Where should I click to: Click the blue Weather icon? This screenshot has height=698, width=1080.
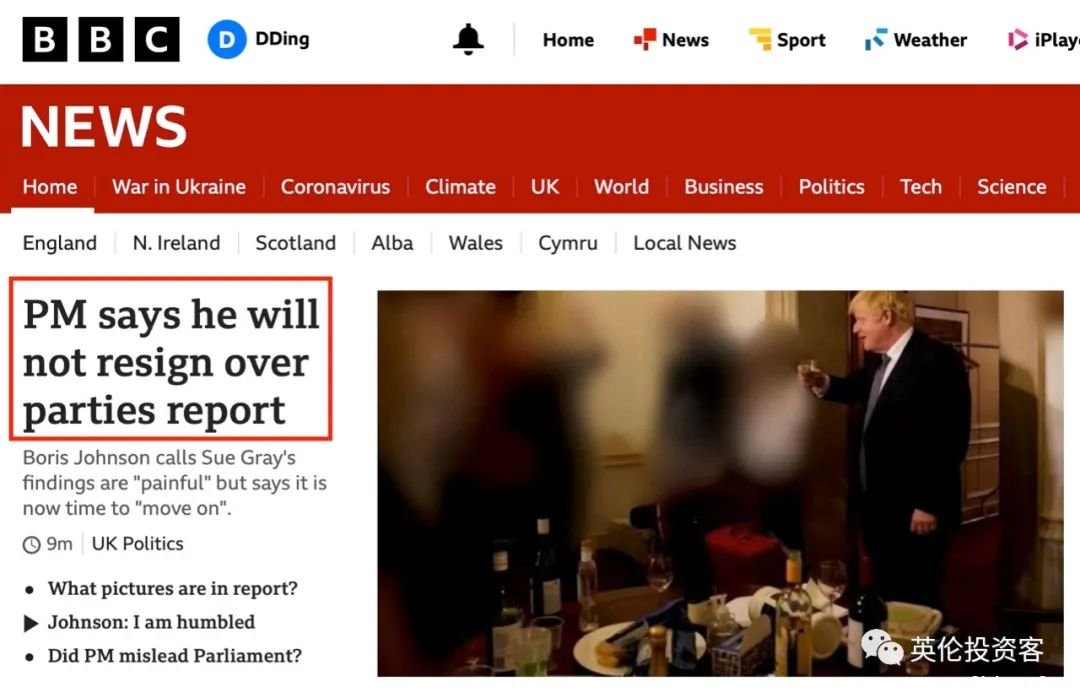pos(875,39)
